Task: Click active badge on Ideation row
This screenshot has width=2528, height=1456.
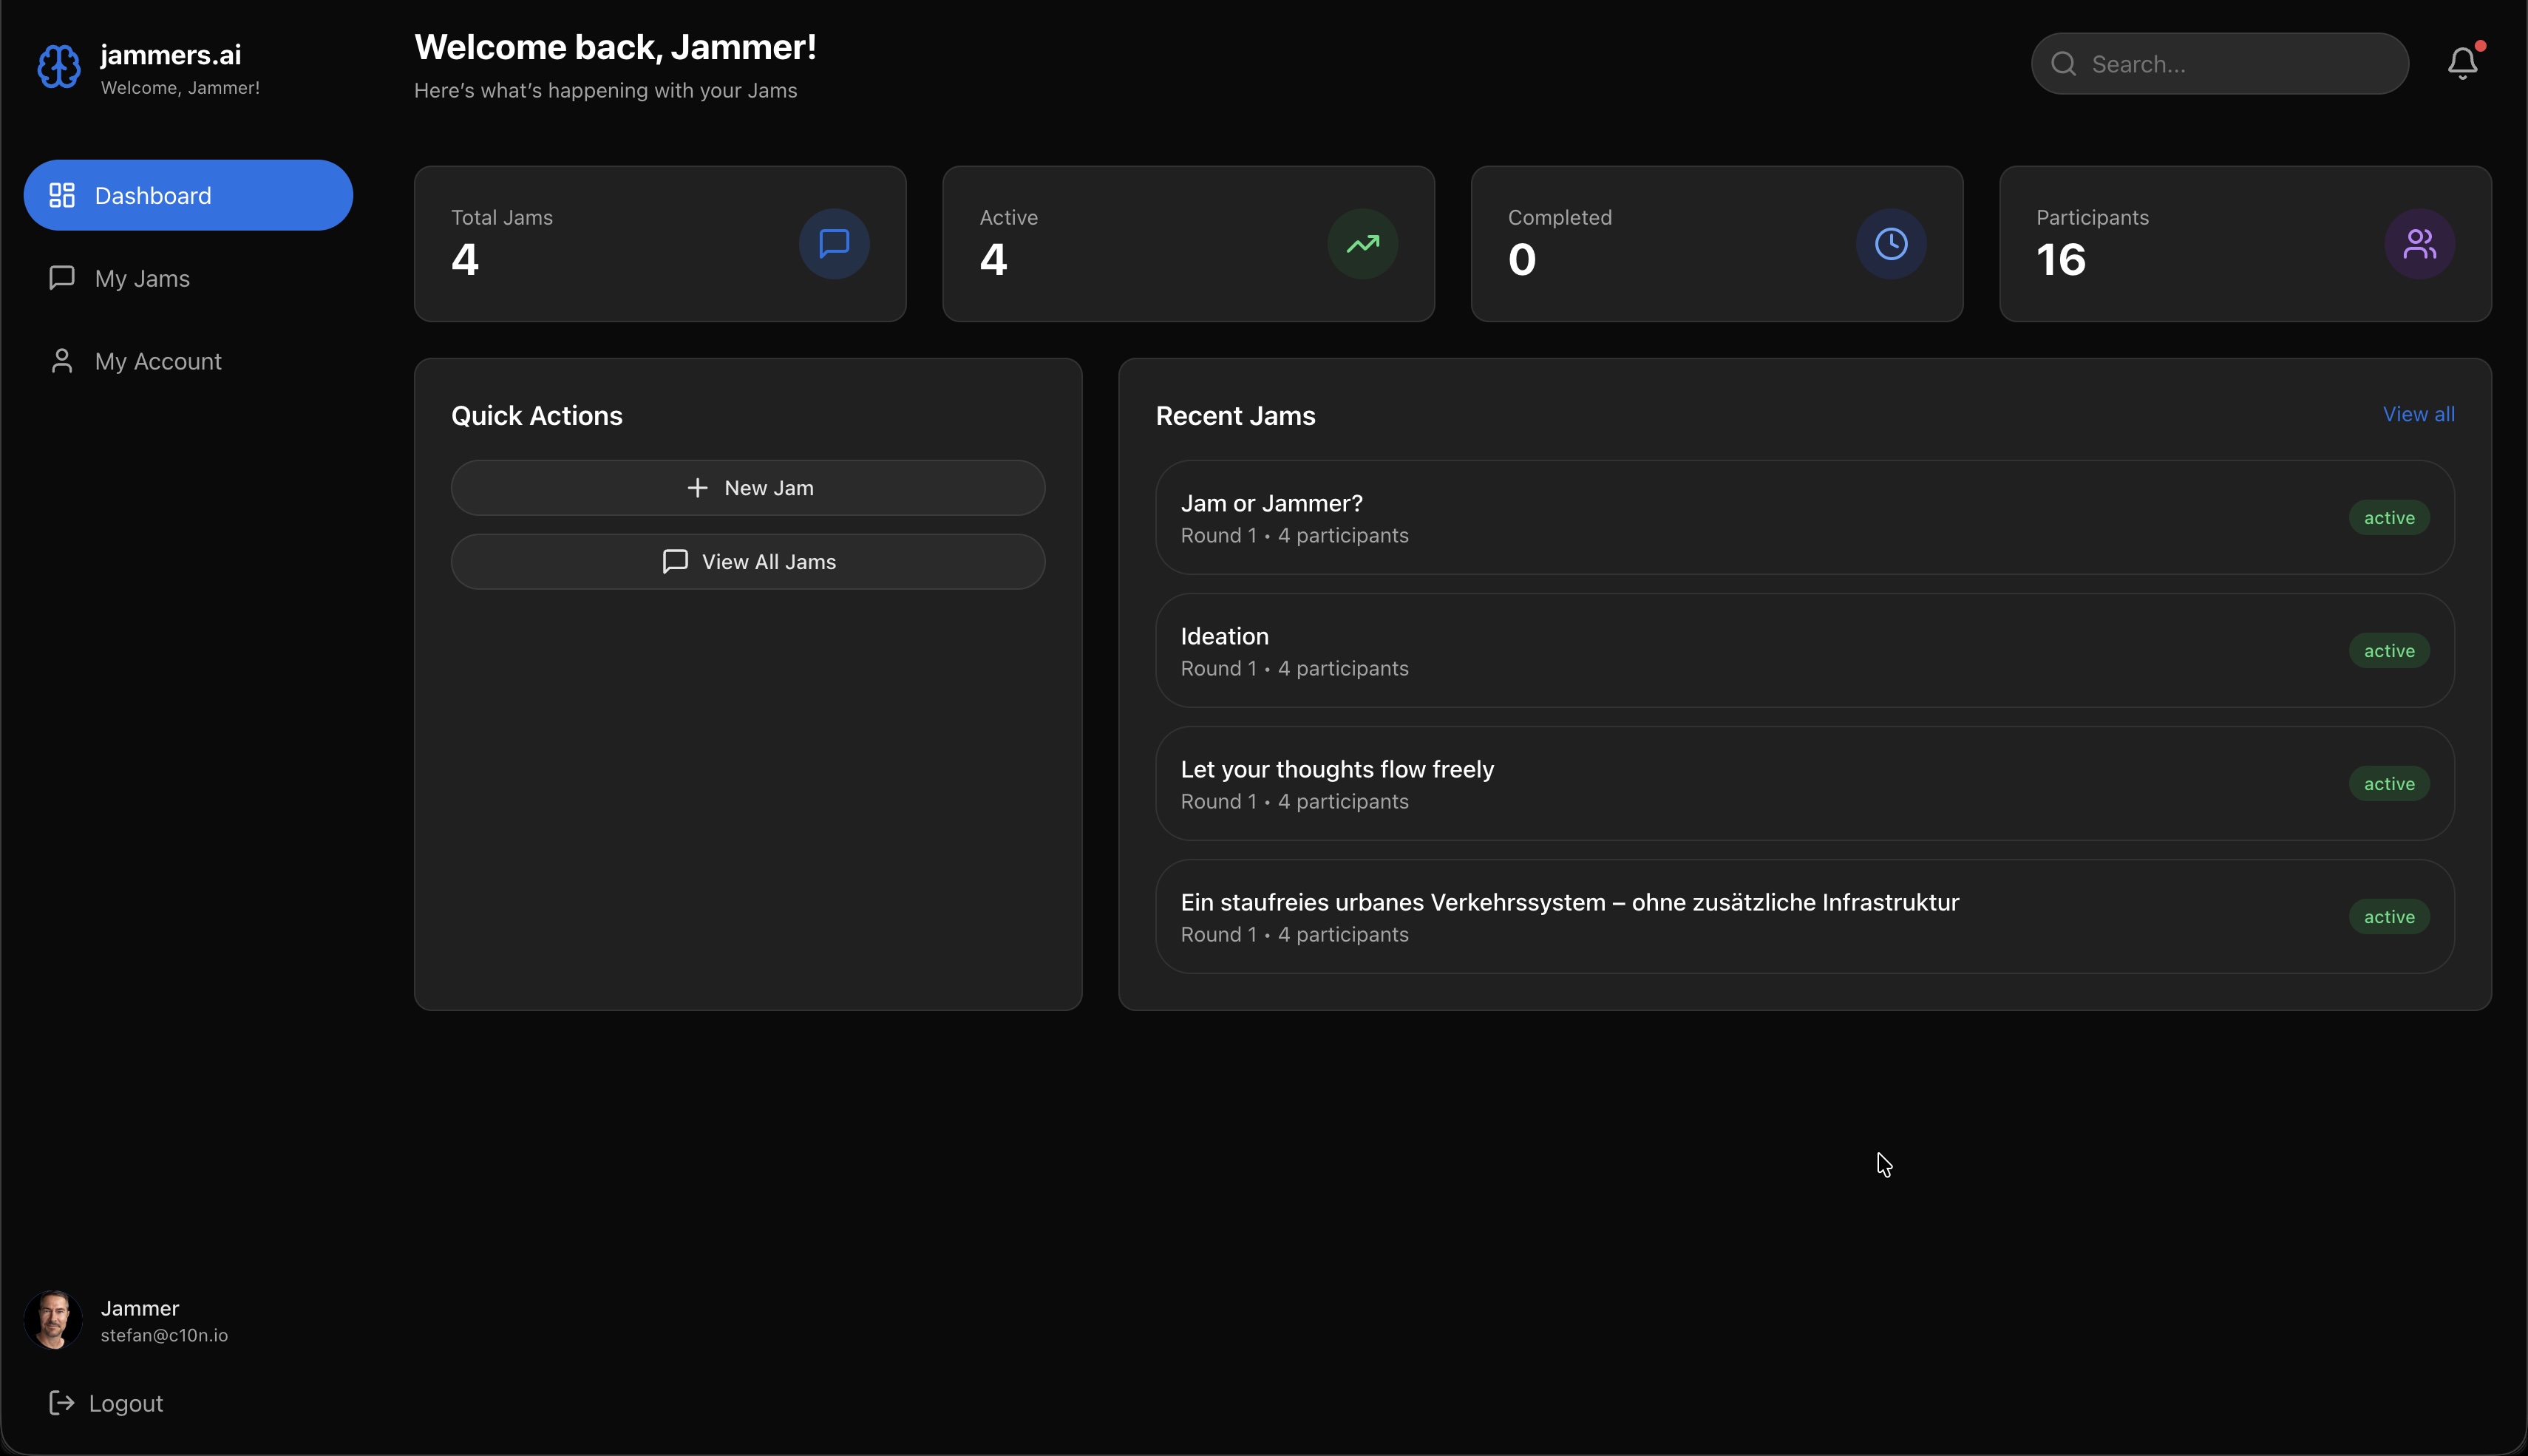Action: click(x=2389, y=650)
